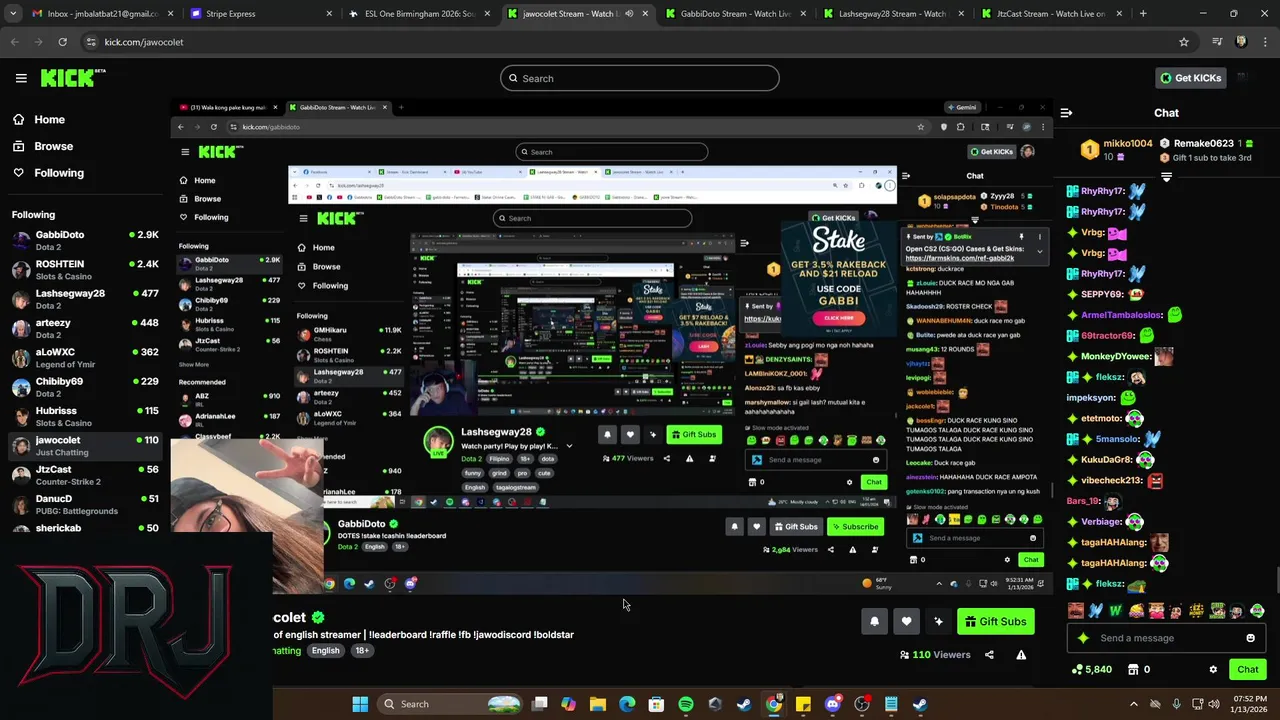Open ROSHTEIN channel in Following list
This screenshot has width=1280, height=720.
(85, 270)
